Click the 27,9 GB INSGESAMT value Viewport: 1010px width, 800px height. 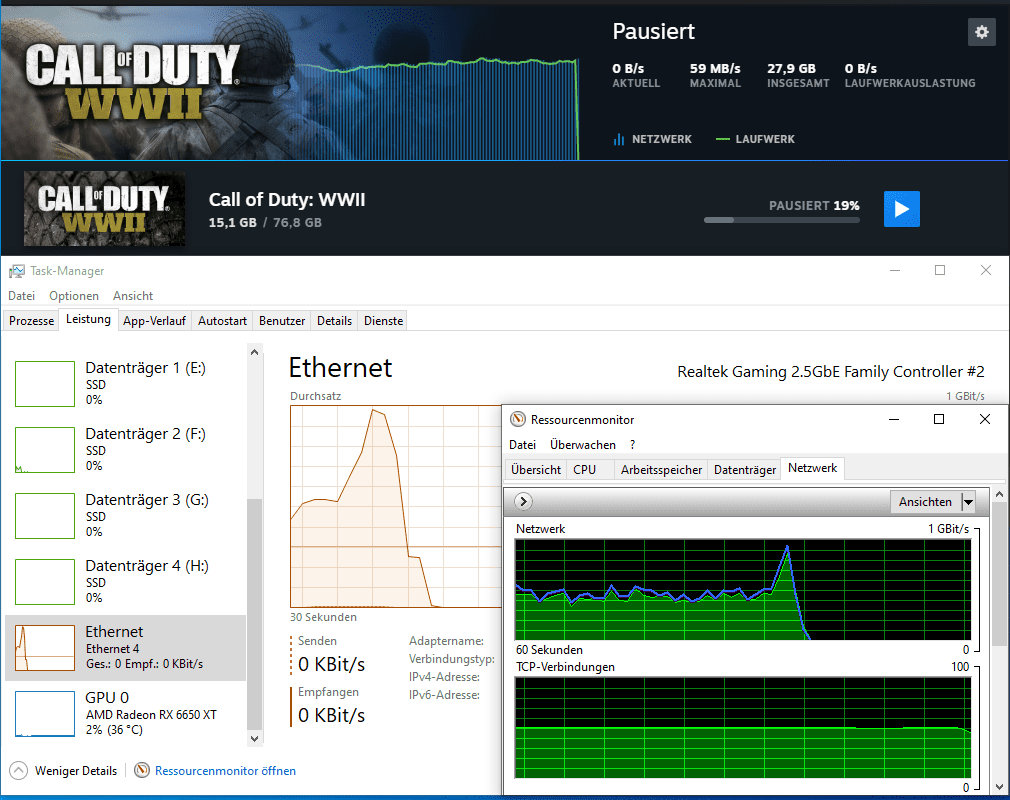[791, 69]
